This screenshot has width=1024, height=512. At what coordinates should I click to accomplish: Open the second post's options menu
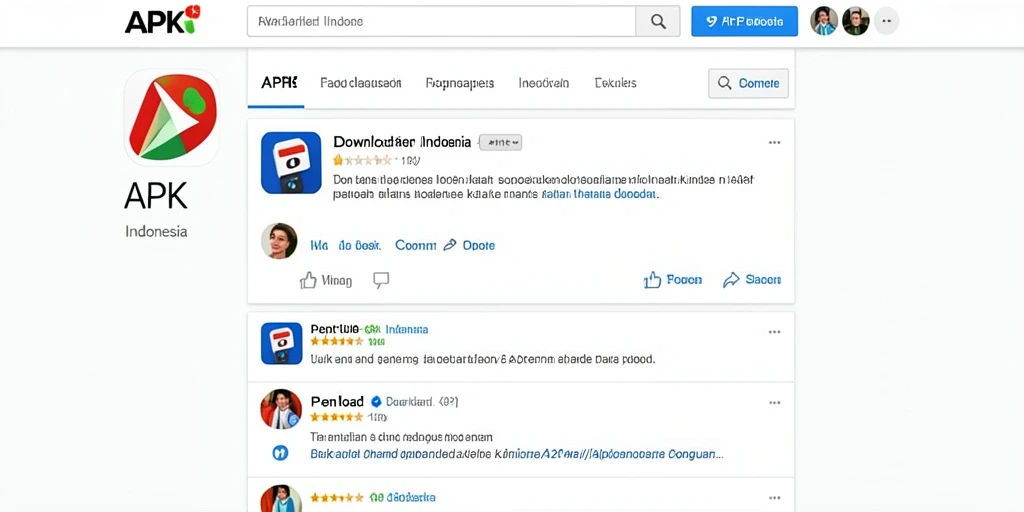click(x=775, y=332)
